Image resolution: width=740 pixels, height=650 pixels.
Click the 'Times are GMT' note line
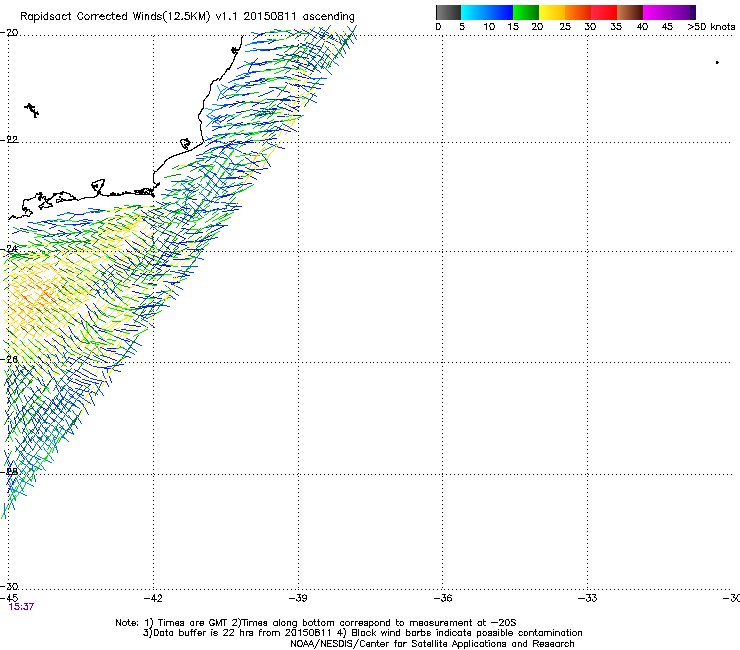(316, 623)
